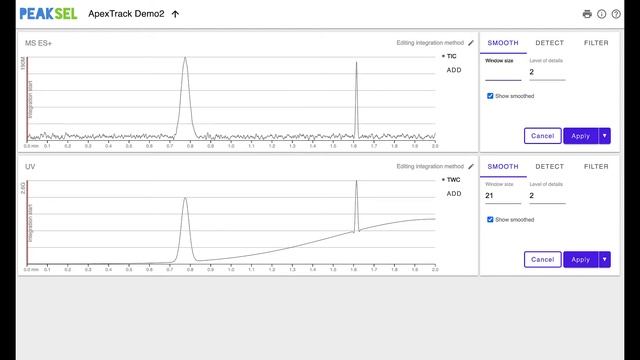The image size is (640, 360).
Task: Click the MS ES+ panel title
Action: 38,43
